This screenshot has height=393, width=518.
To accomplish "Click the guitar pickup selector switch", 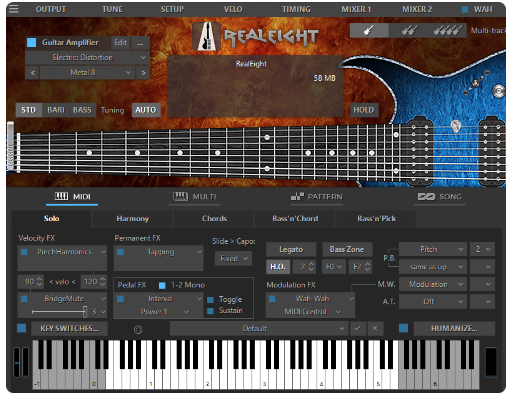I will click(x=475, y=83).
